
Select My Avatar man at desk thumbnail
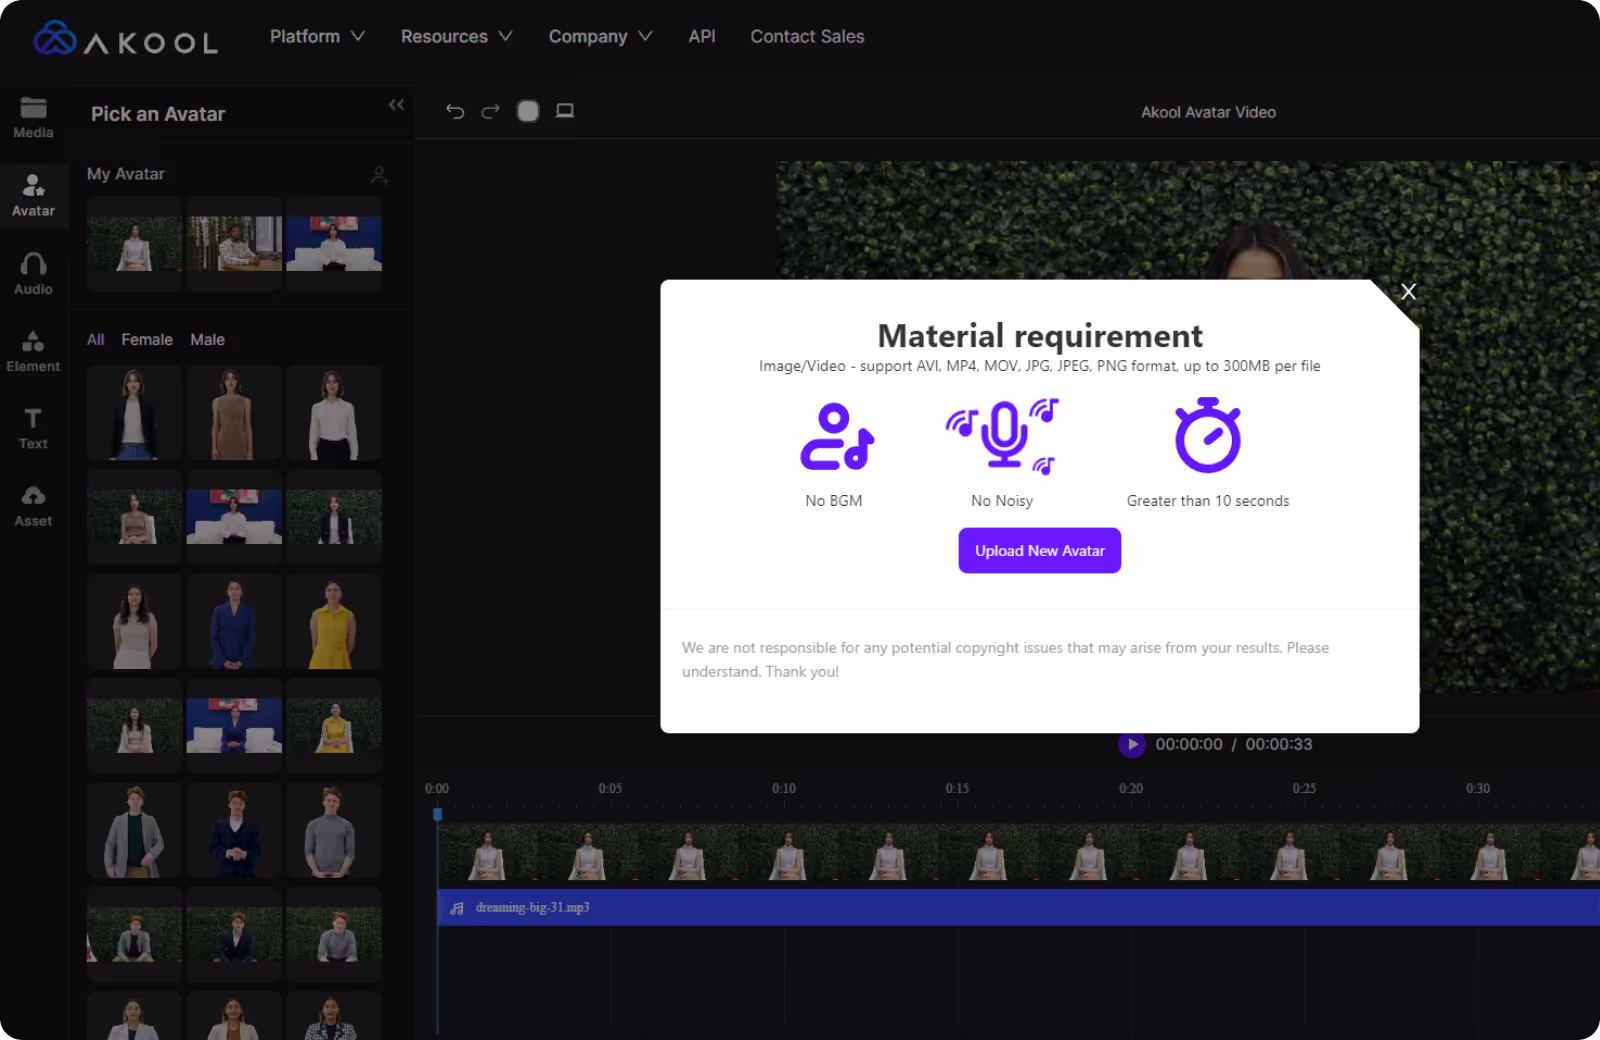click(x=234, y=244)
